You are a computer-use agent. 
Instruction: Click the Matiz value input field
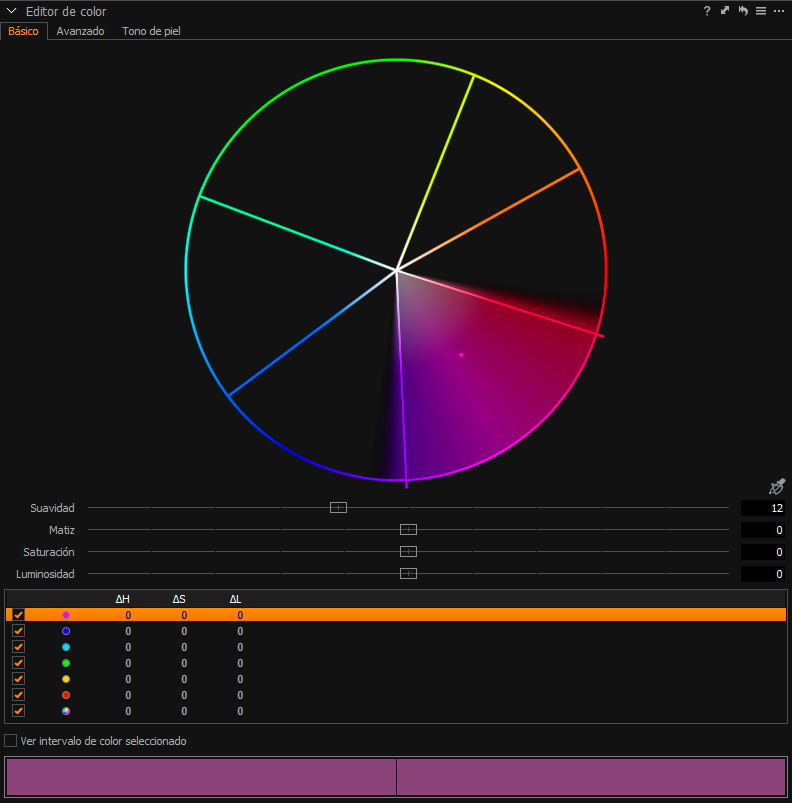(x=764, y=530)
